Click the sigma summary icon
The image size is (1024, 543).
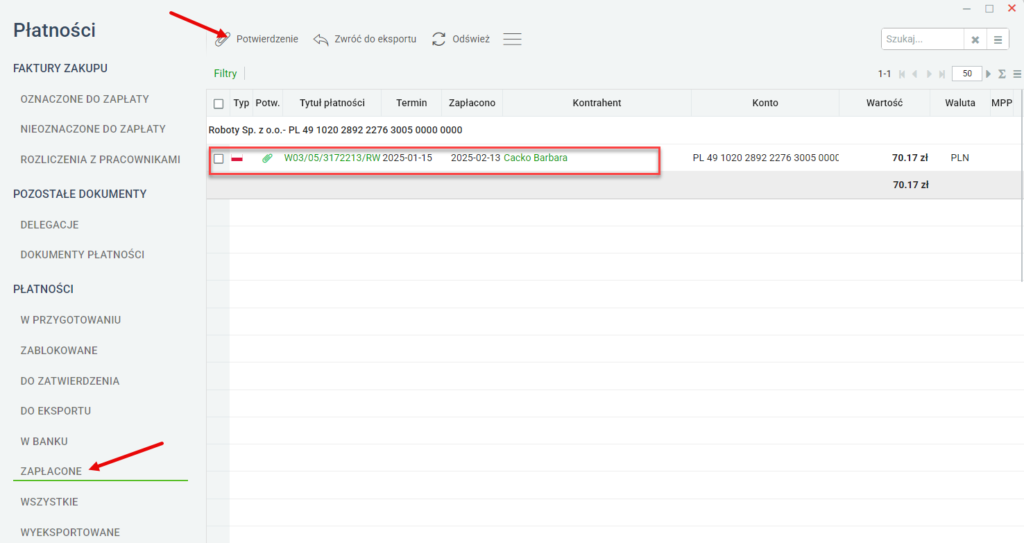1002,74
